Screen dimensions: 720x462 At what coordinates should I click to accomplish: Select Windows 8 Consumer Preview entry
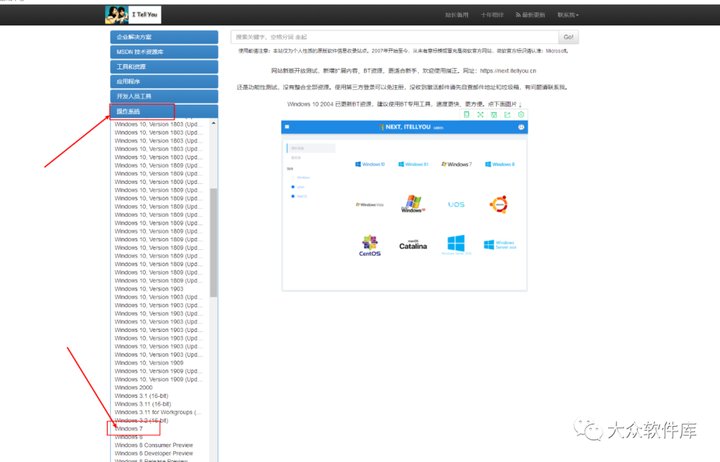[x=154, y=445]
